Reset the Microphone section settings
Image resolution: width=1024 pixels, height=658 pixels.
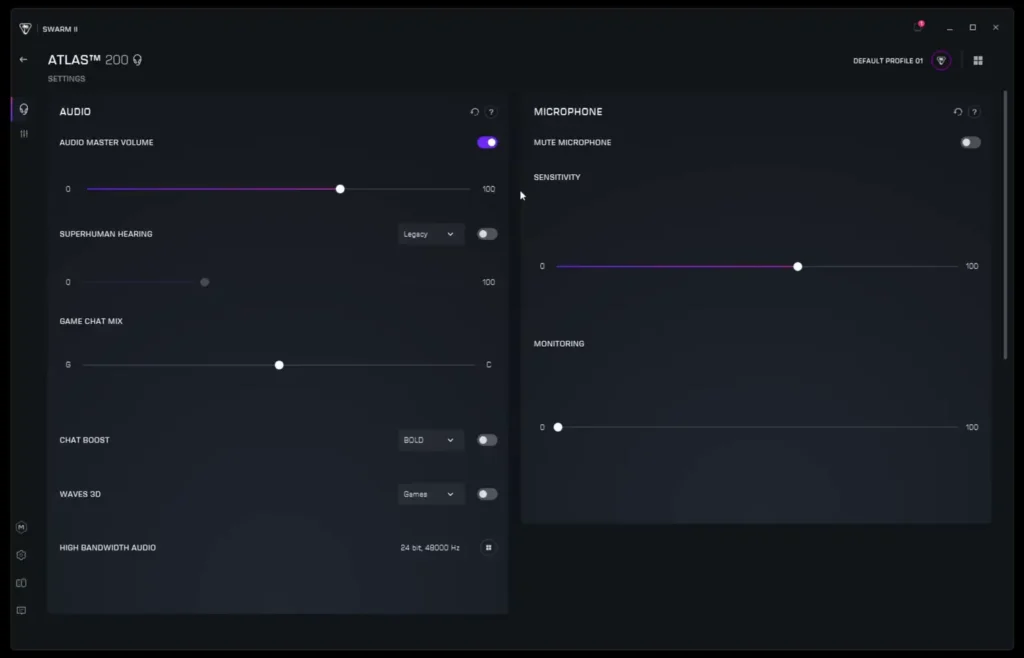click(957, 112)
